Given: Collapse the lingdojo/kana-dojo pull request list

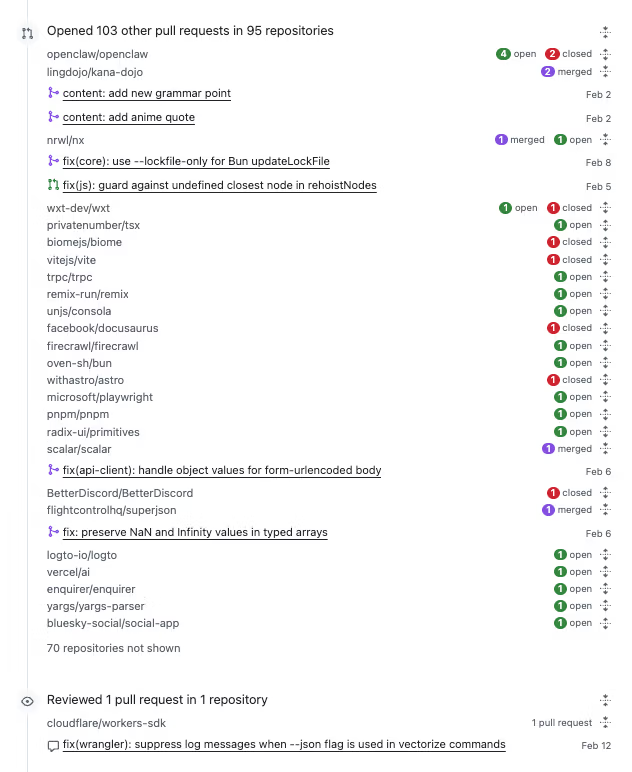Looking at the screenshot, I should (x=605, y=72).
